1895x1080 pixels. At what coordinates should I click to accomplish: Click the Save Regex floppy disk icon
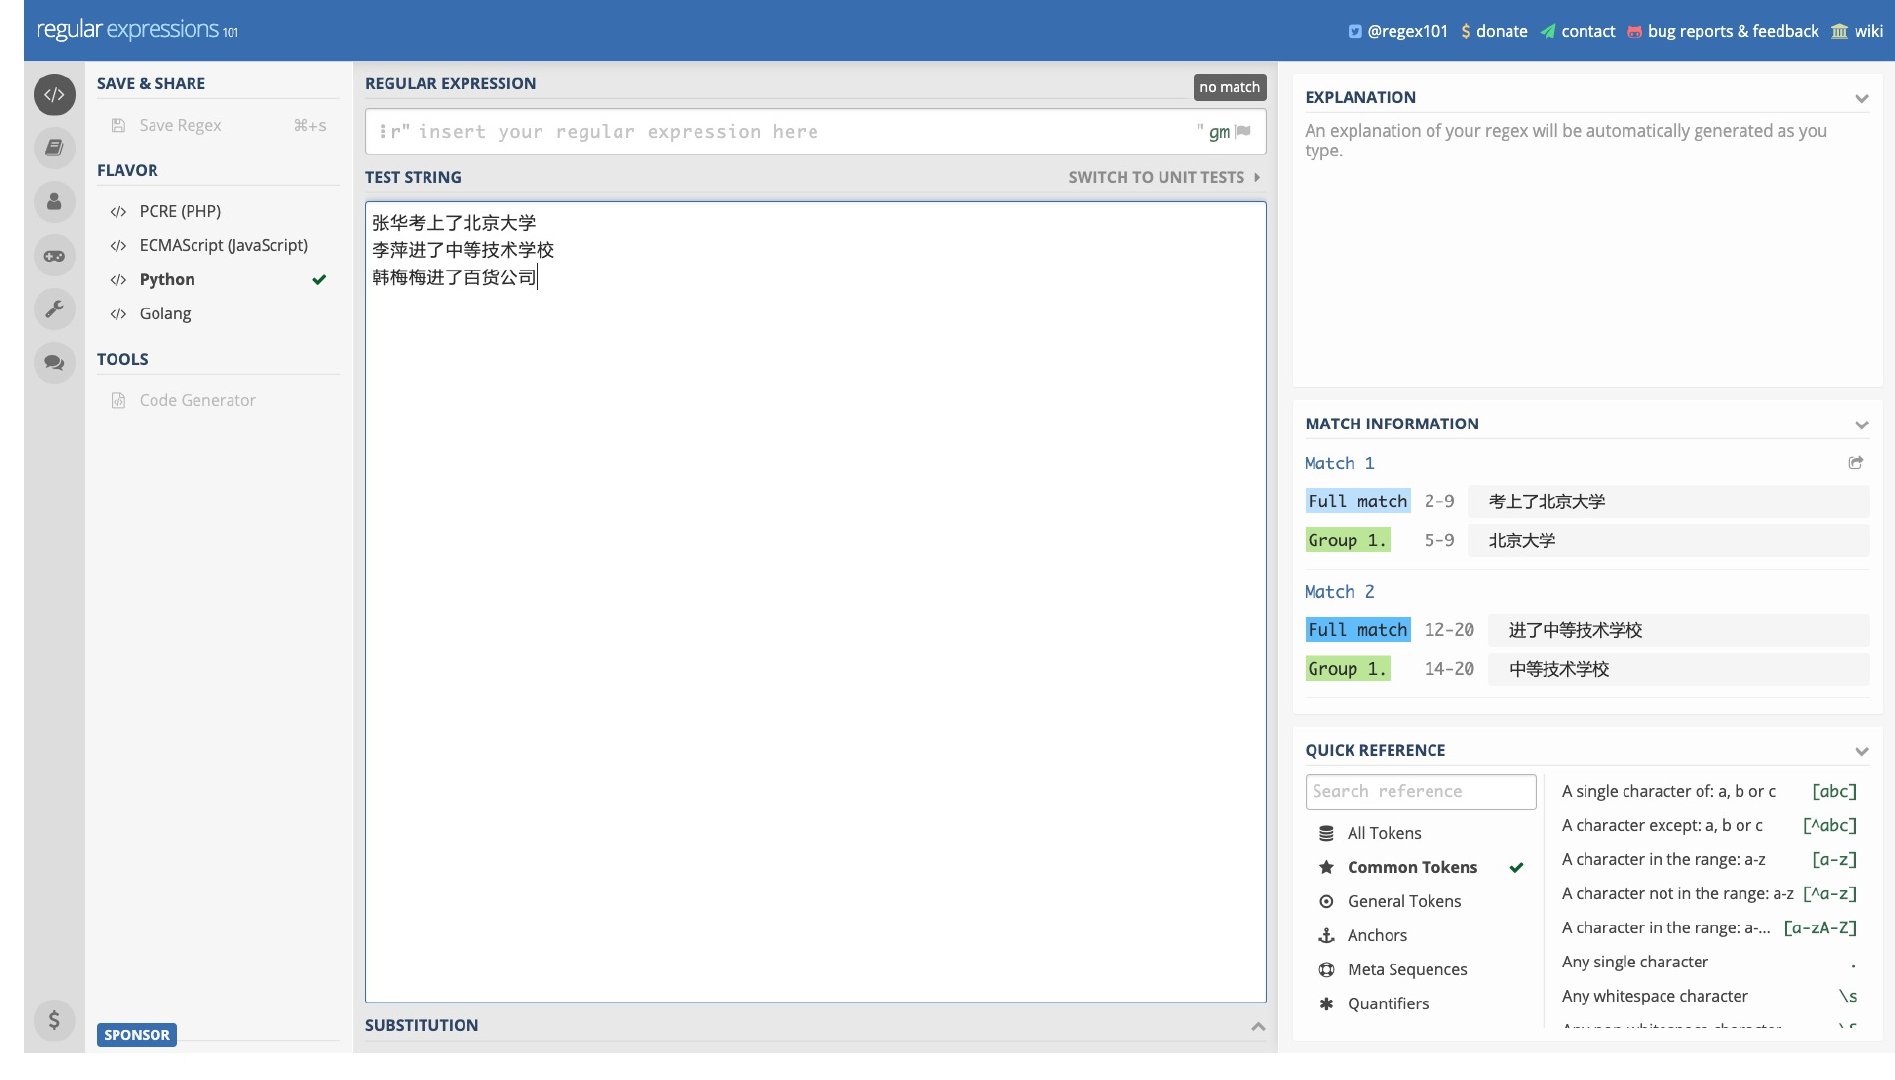[x=118, y=125]
